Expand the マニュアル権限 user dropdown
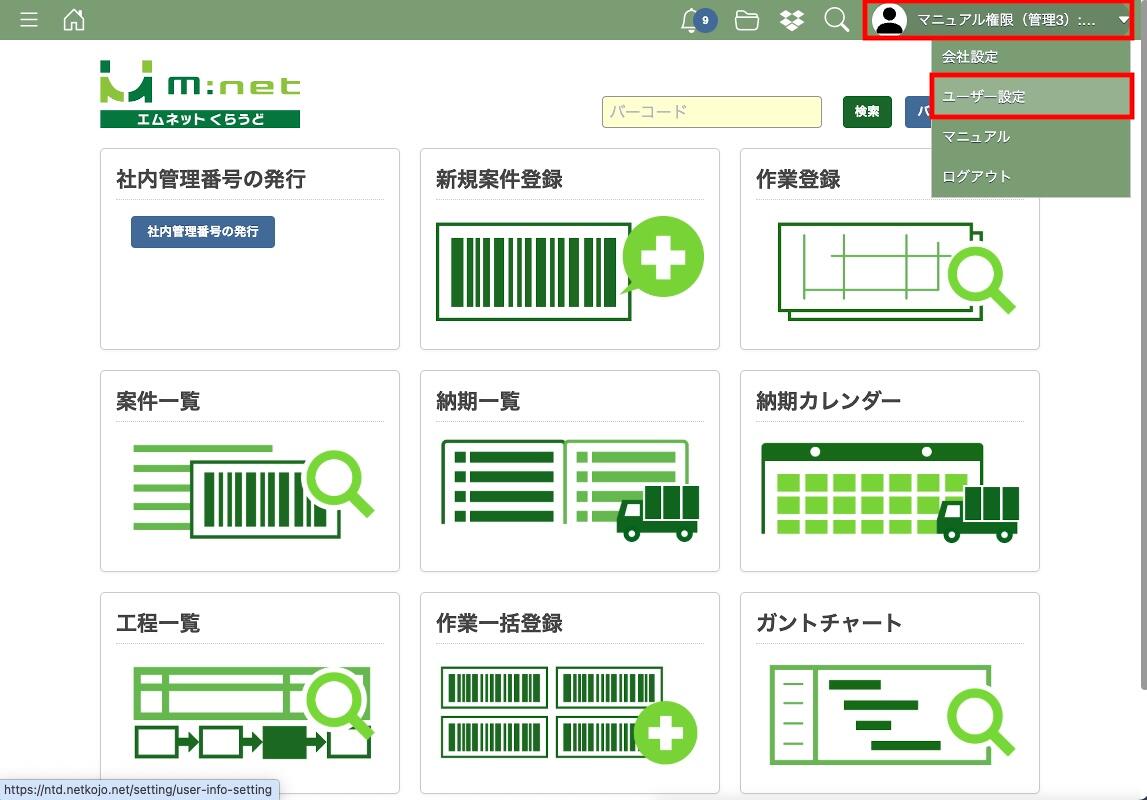The height and width of the screenshot is (800, 1147). tap(1000, 20)
